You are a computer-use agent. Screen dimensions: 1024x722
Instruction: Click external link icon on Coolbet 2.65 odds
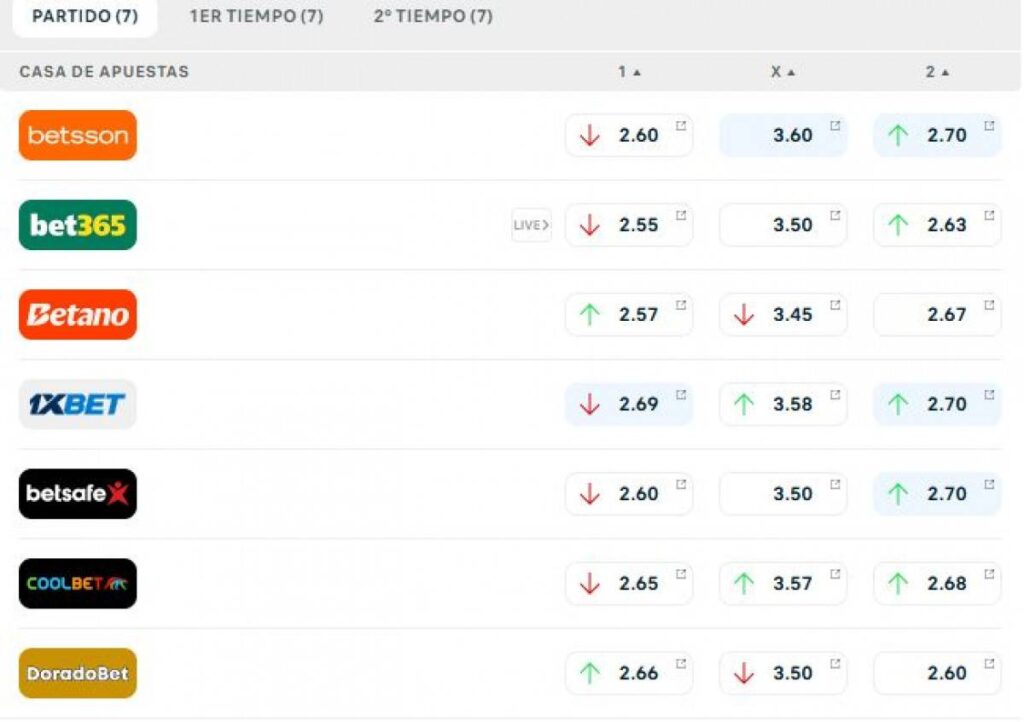tap(680, 574)
